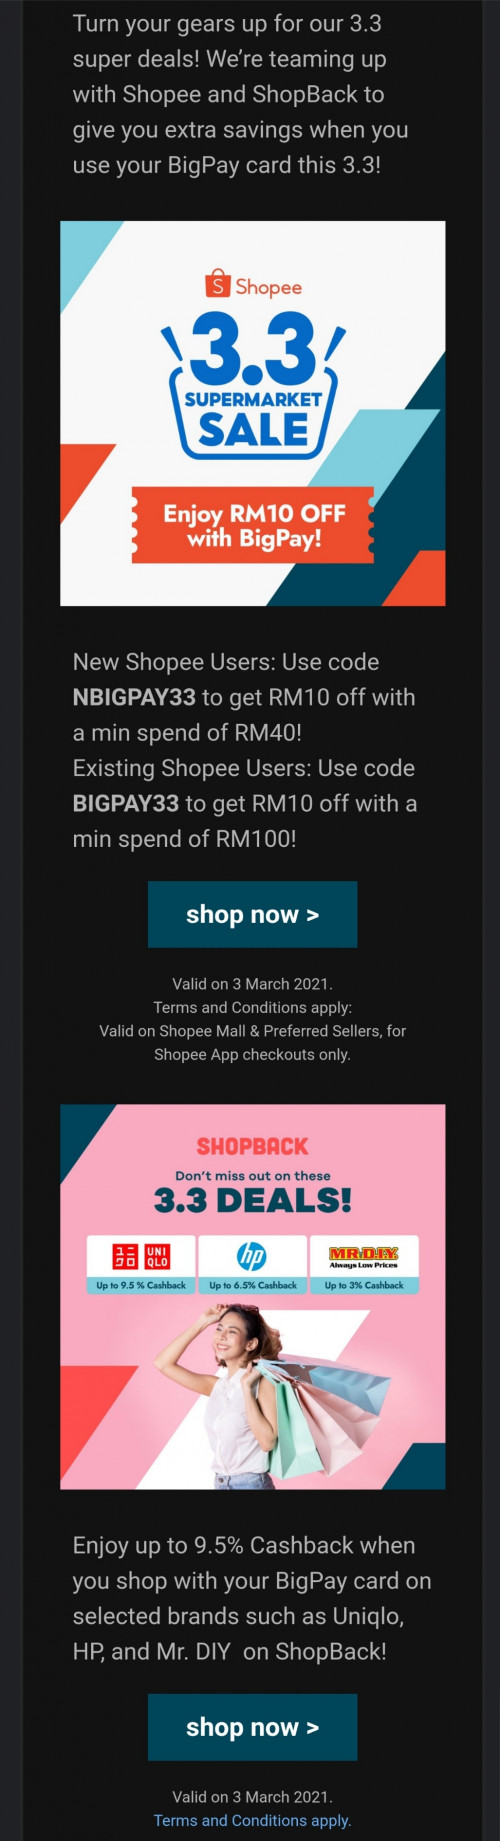The width and height of the screenshot is (500, 1841).
Task: Tap the MR.DIY logo tile
Action: pos(364,1256)
